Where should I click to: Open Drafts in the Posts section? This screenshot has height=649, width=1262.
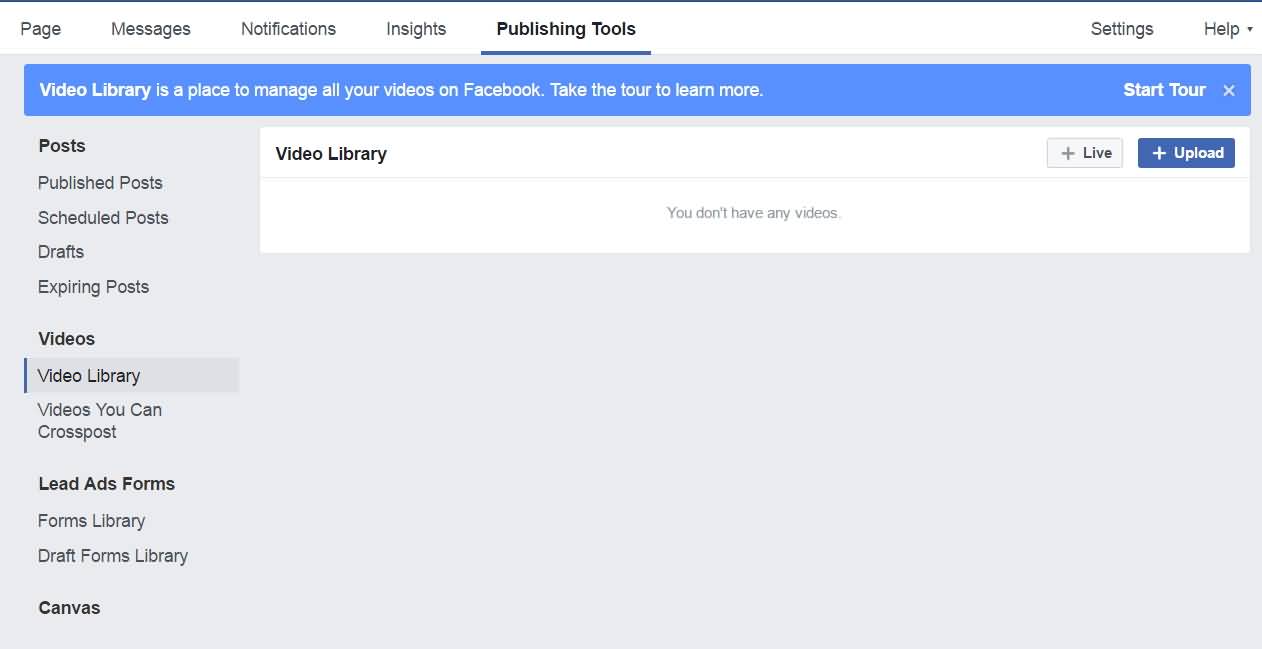click(x=61, y=252)
